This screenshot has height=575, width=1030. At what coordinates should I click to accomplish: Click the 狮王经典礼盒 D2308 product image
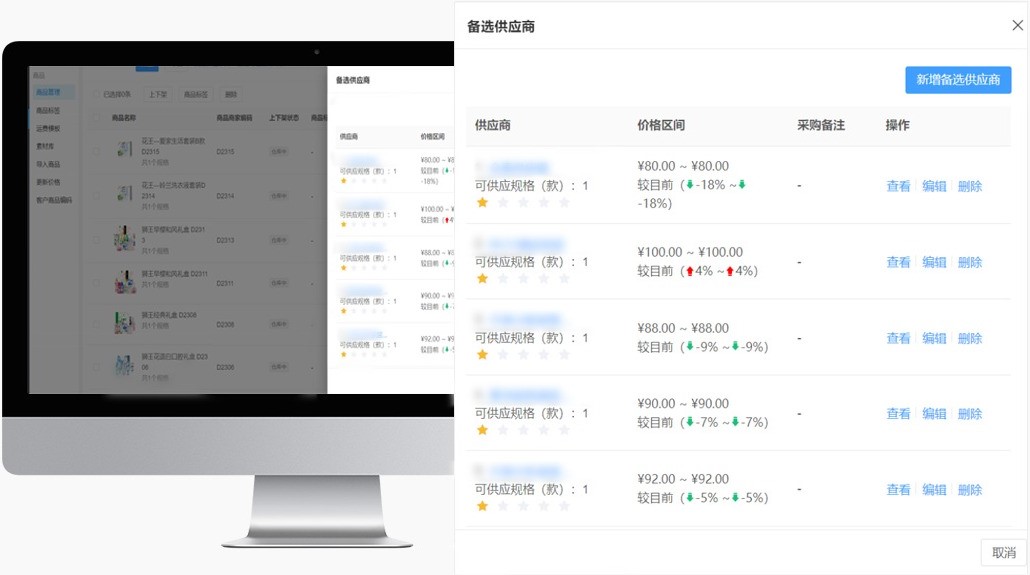tap(125, 323)
